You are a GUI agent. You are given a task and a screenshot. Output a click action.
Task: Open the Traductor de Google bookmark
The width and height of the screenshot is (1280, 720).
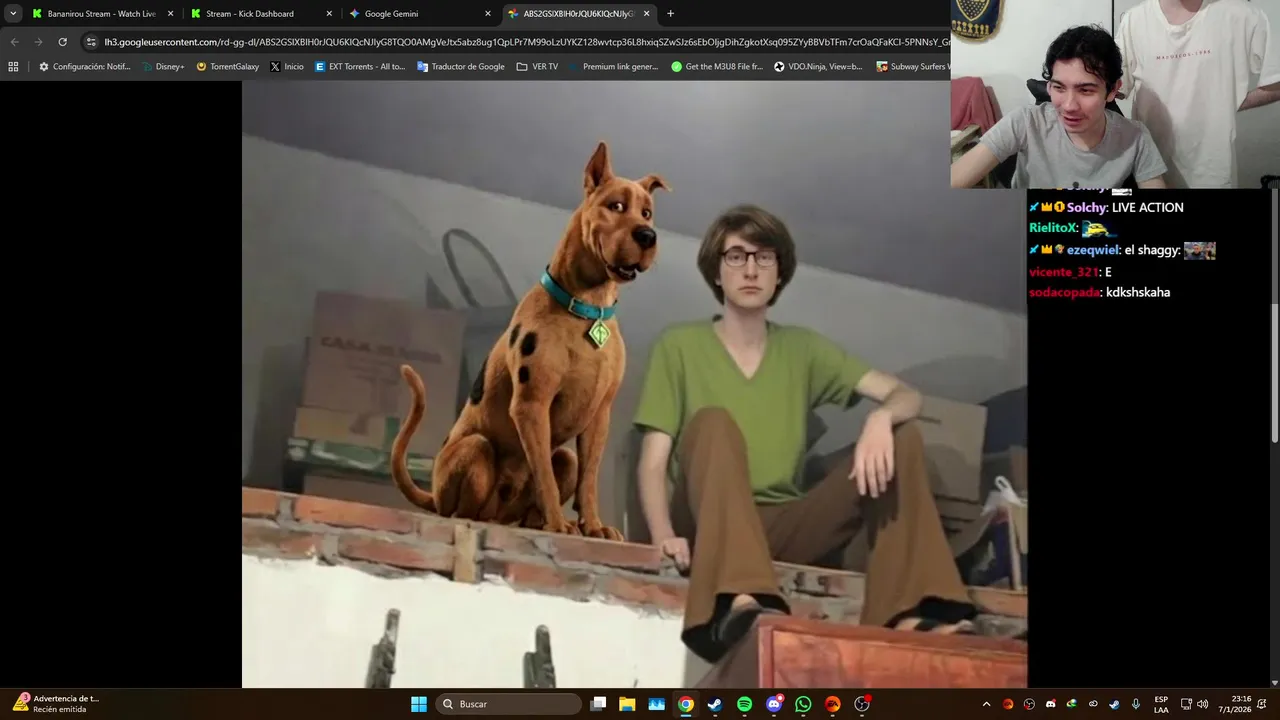point(460,67)
